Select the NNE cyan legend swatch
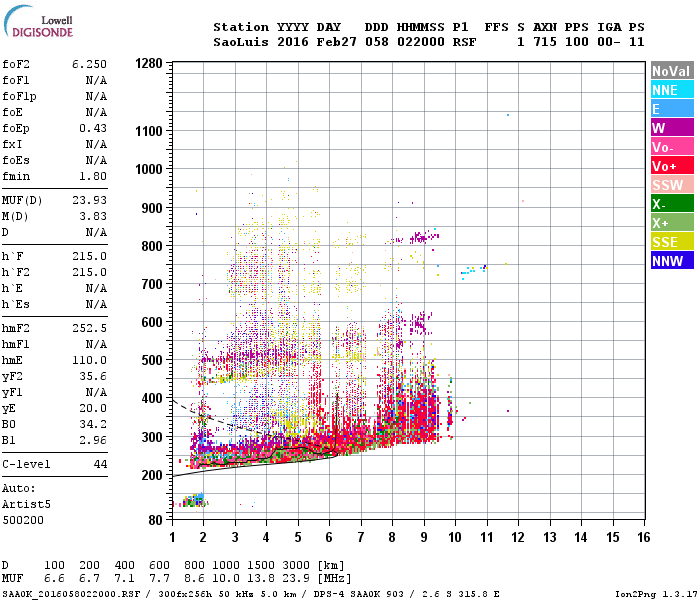This screenshot has height=600, width=700. 672,90
